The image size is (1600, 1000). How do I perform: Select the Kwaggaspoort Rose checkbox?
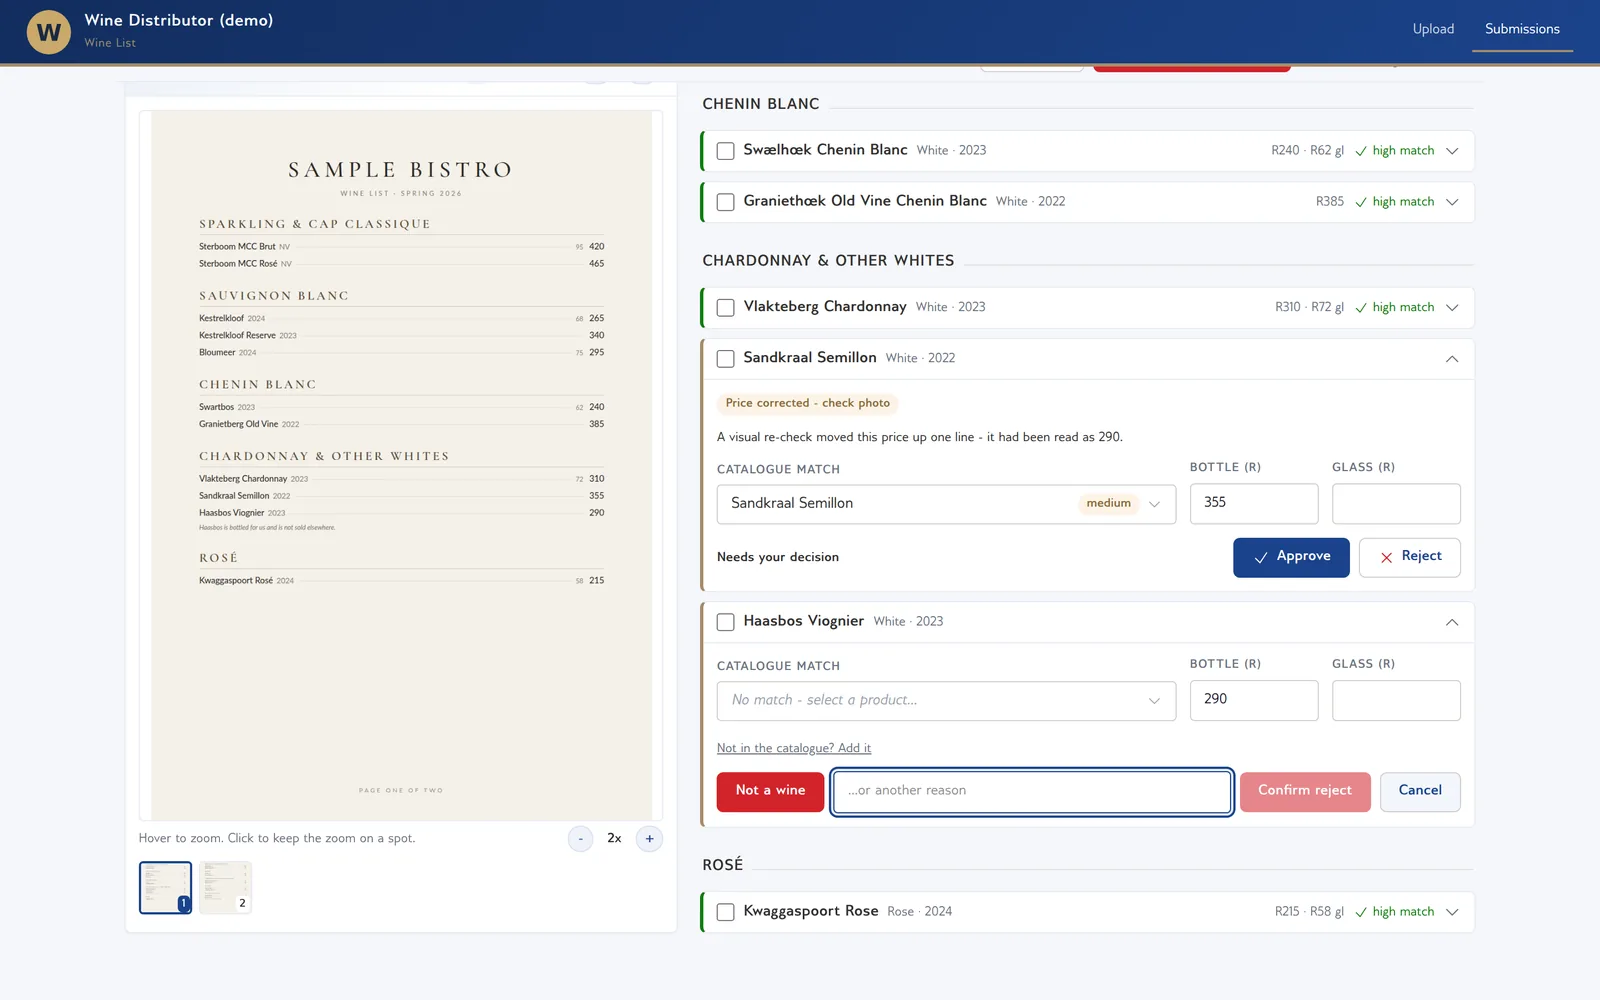pyautogui.click(x=726, y=912)
